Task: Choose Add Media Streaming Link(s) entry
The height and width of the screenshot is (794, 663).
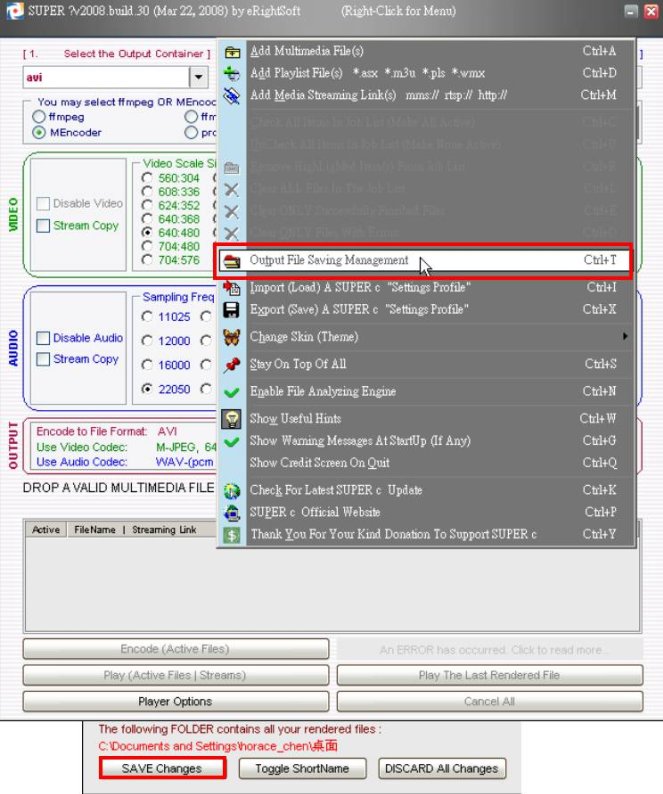Action: [425, 95]
